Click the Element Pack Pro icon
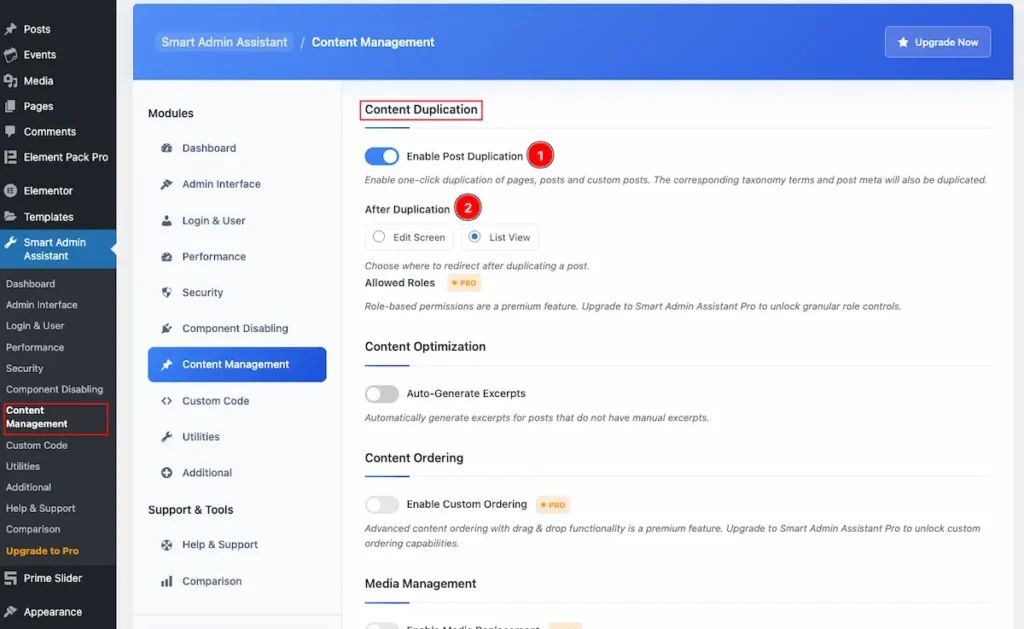Viewport: 1024px width, 629px height. (10, 157)
